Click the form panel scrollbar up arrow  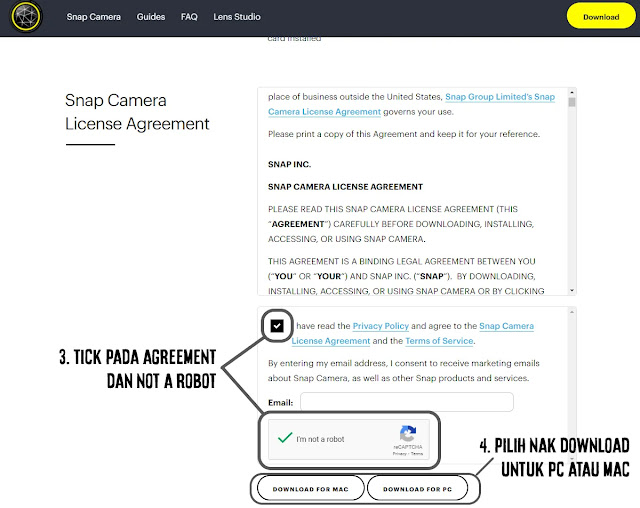tap(572, 312)
